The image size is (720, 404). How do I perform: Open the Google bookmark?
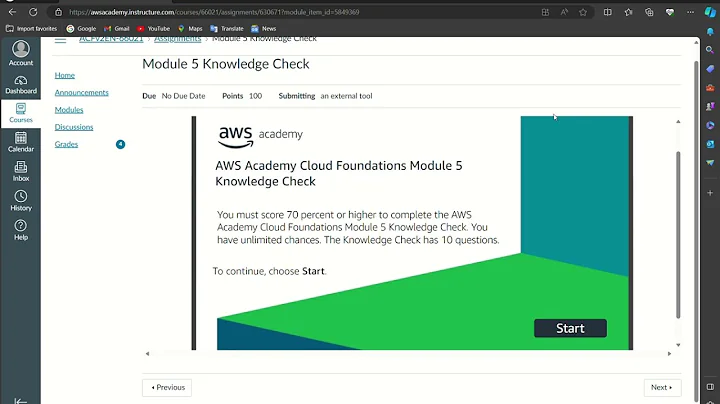click(x=81, y=28)
